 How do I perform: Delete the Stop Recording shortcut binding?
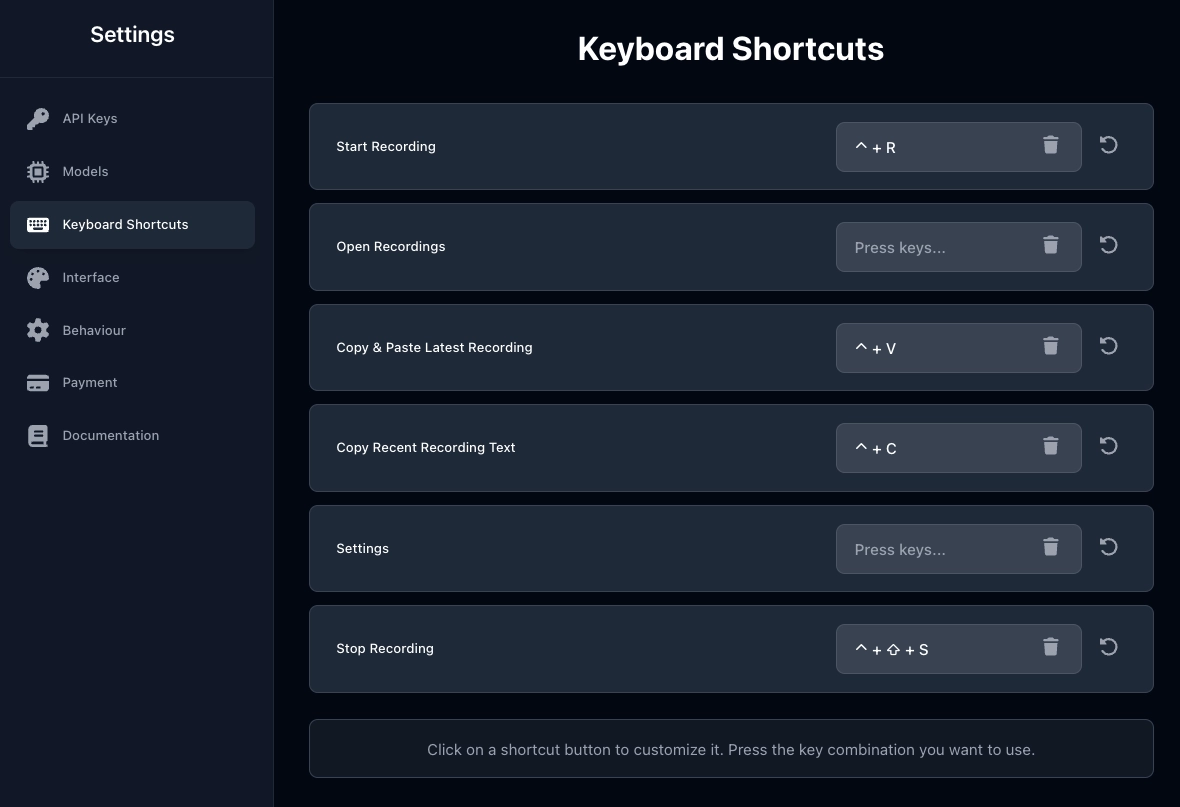(x=1050, y=648)
